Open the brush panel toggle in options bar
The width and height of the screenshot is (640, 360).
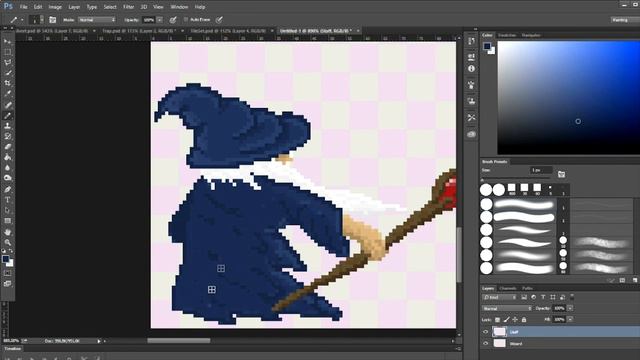click(x=53, y=20)
